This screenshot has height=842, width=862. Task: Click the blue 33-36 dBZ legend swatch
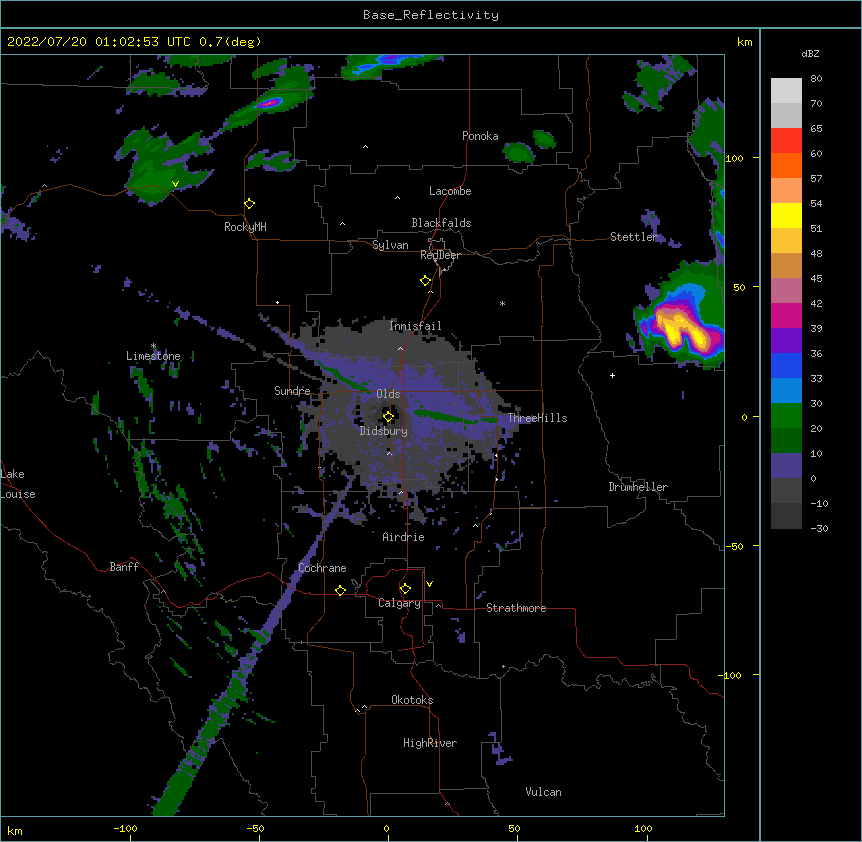click(786, 365)
